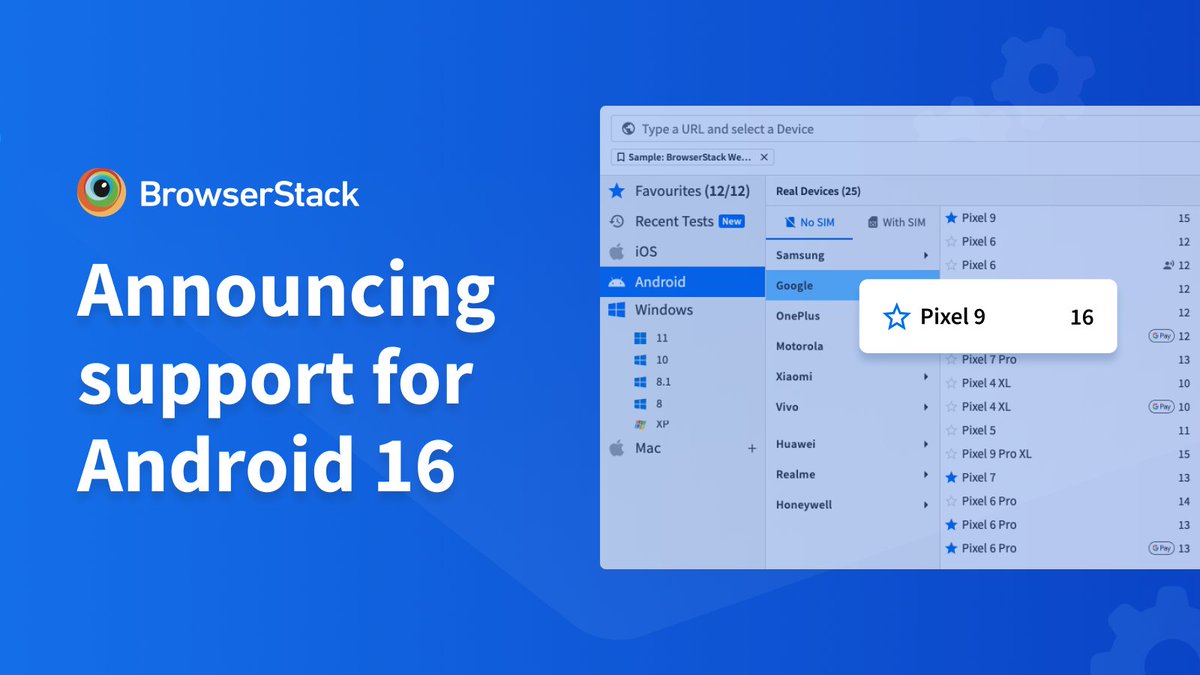Select the Pixel 9 Pro XL device row
This screenshot has height=675, width=1200.
1068,454
